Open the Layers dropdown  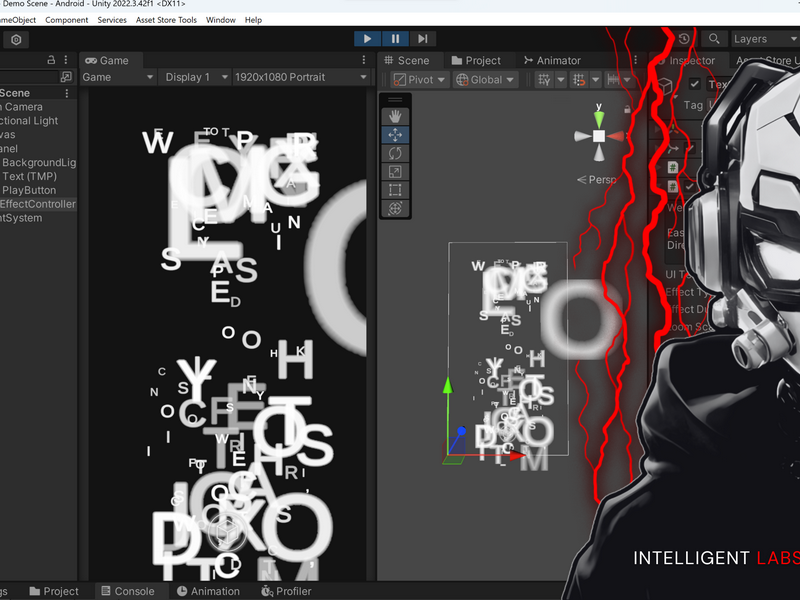point(764,39)
